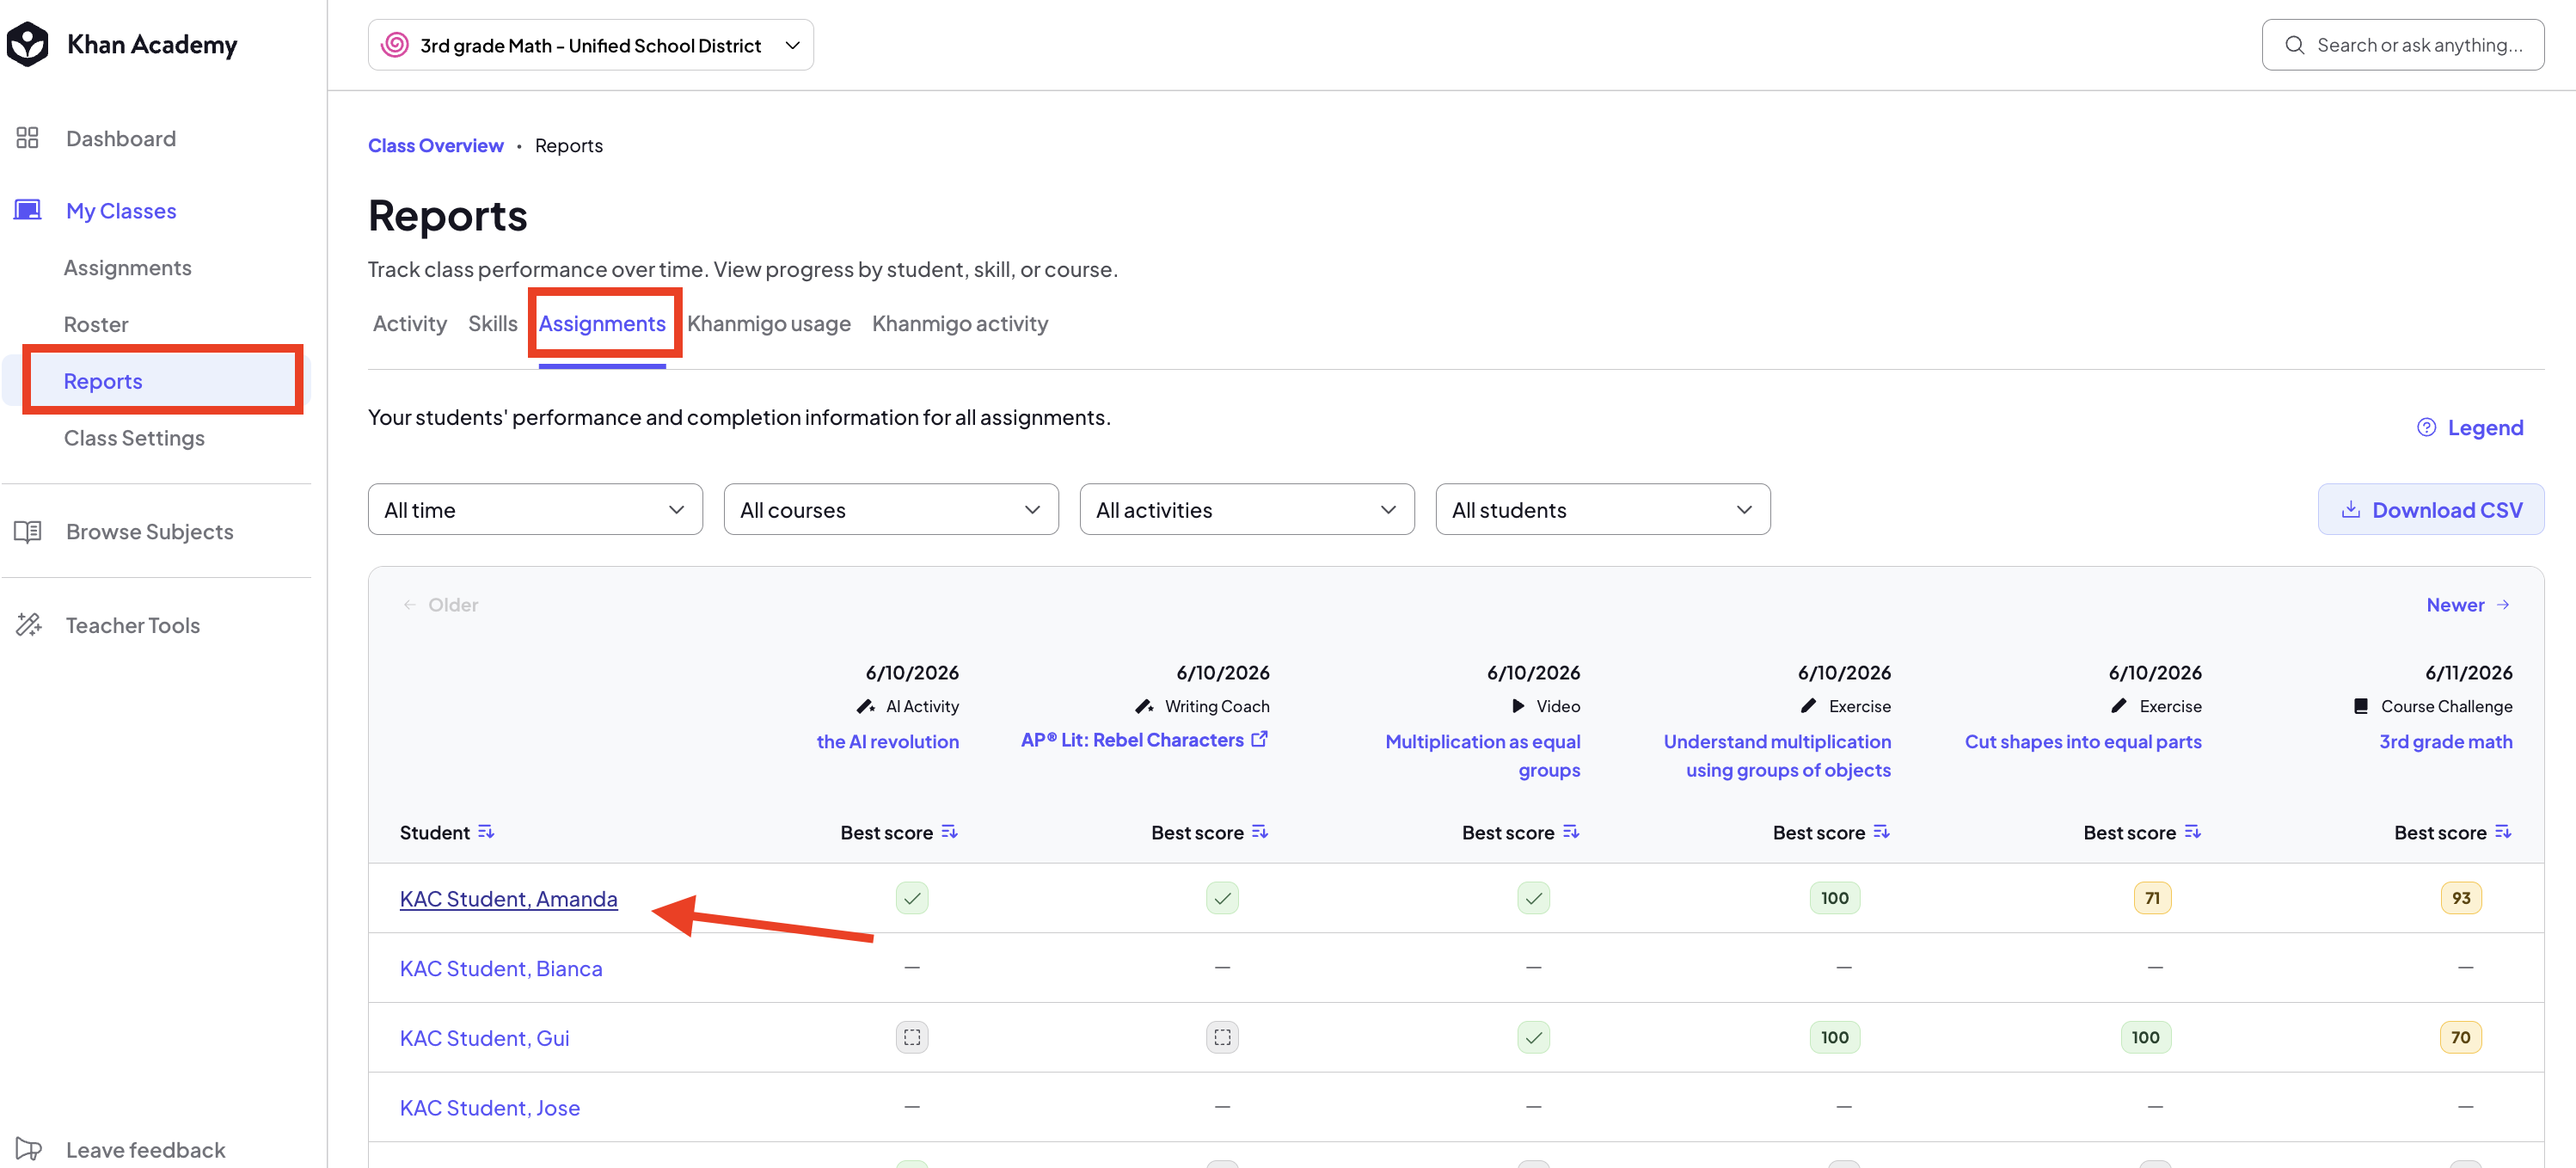The width and height of the screenshot is (2576, 1168).
Task: Click Amanda's score 93 badge
Action: [2461, 898]
